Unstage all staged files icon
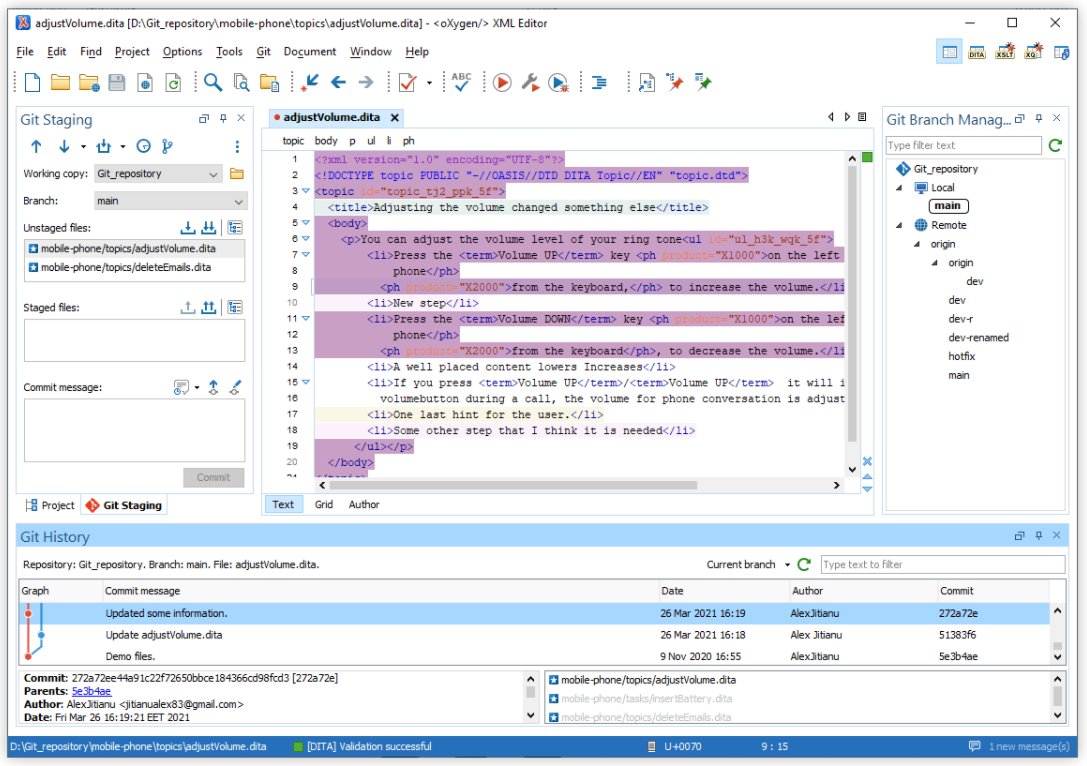This screenshot has width=1087, height=766. click(x=209, y=307)
